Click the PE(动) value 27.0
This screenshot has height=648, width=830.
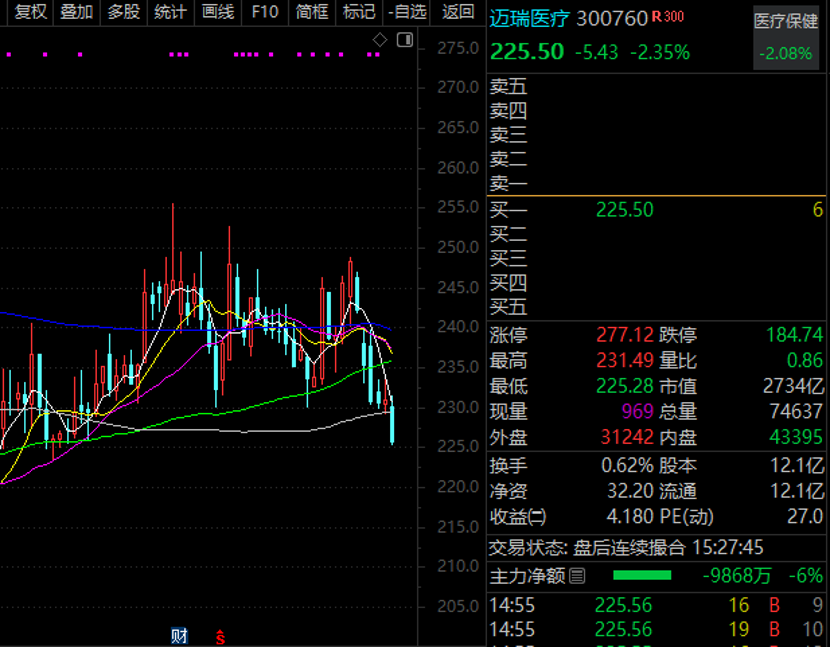pyautogui.click(x=805, y=517)
